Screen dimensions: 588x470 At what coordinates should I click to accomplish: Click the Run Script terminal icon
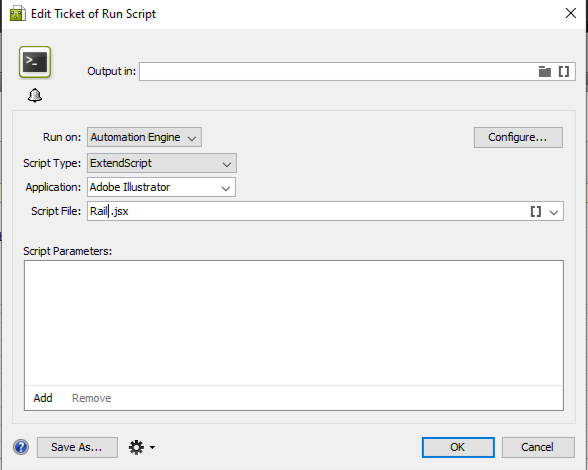[35, 62]
